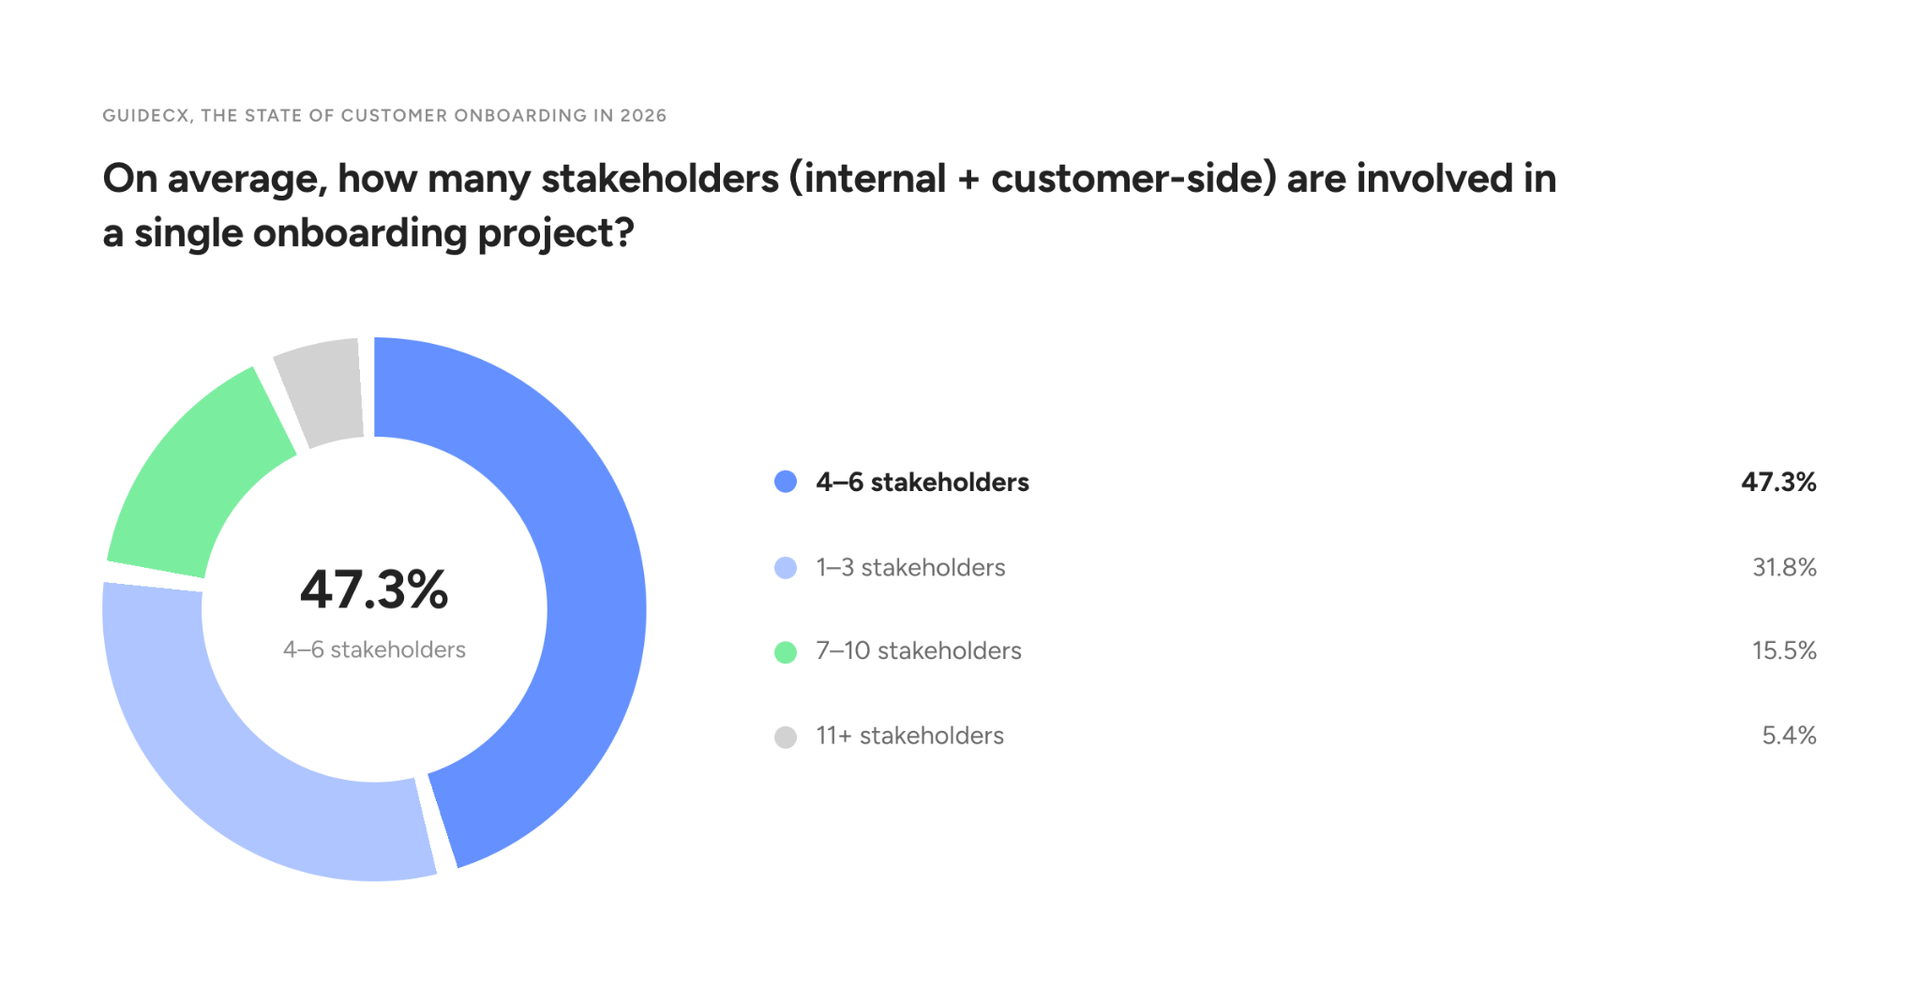The image size is (1920, 984).
Task: Click the 11+ stakeholders legend label
Action: [909, 736]
